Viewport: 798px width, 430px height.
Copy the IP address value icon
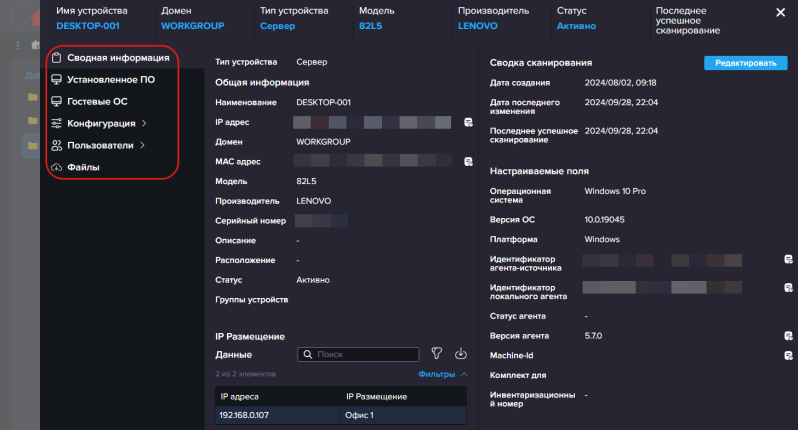click(x=468, y=122)
